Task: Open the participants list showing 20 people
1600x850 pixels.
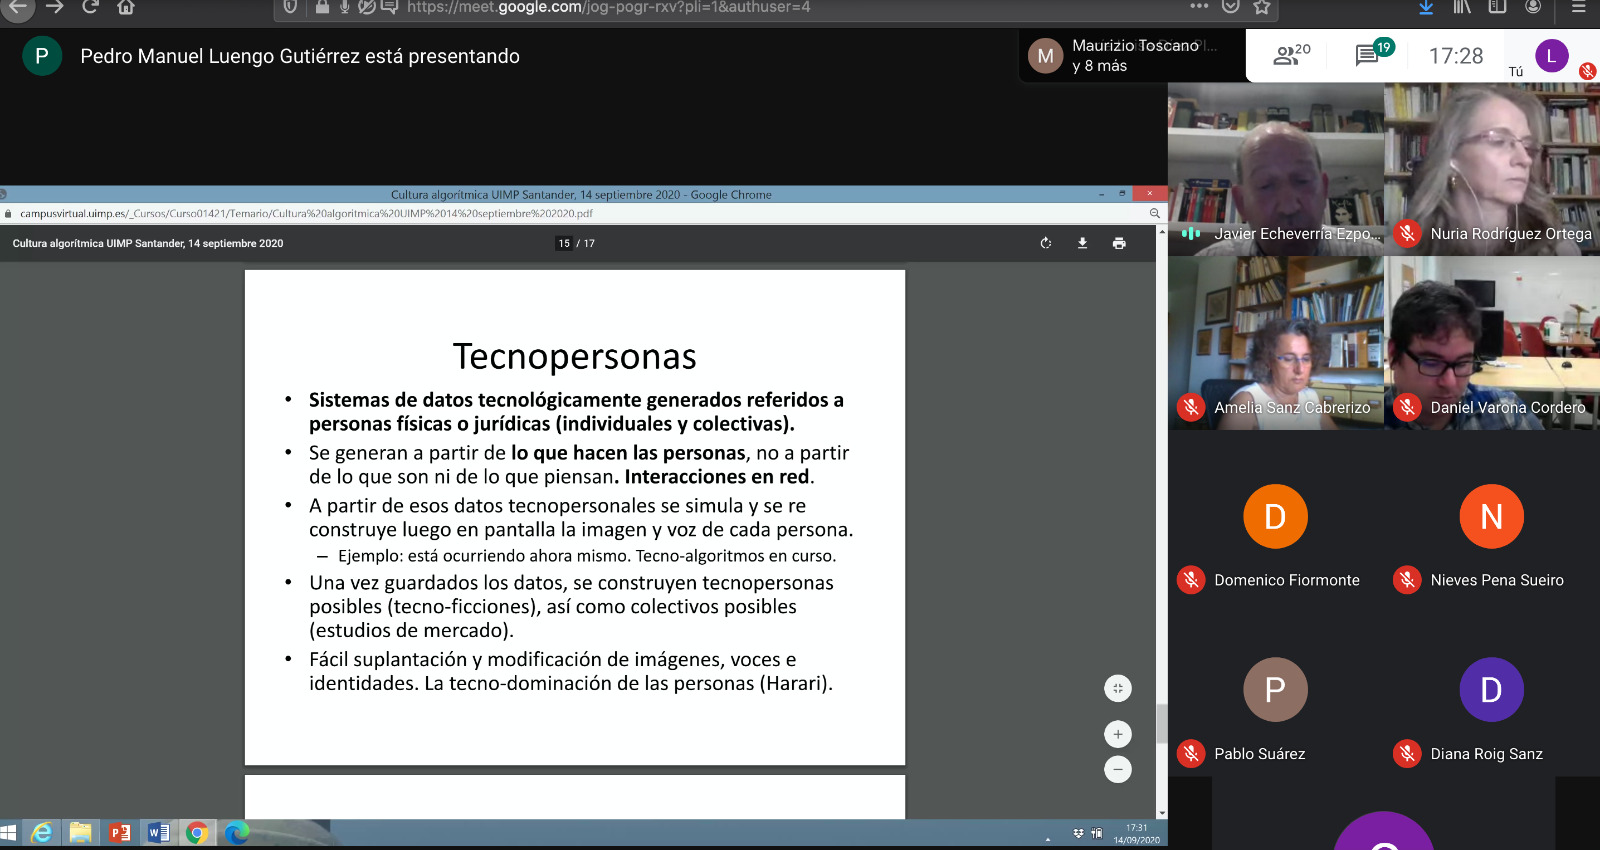Action: [x=1292, y=56]
